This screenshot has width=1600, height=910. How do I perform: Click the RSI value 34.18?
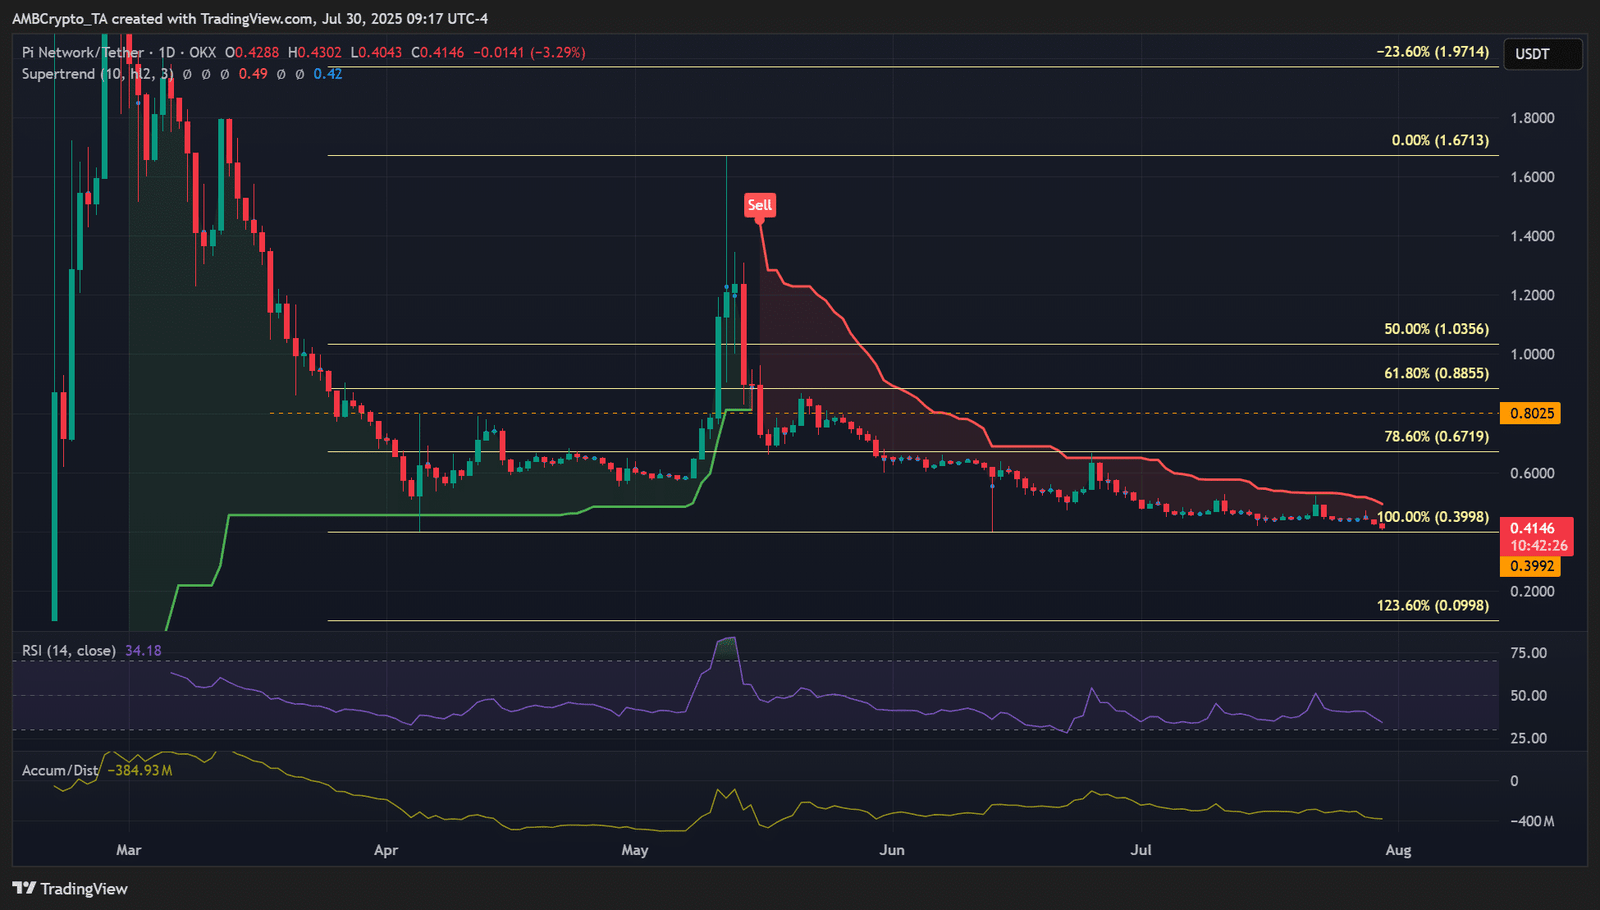pyautogui.click(x=143, y=649)
